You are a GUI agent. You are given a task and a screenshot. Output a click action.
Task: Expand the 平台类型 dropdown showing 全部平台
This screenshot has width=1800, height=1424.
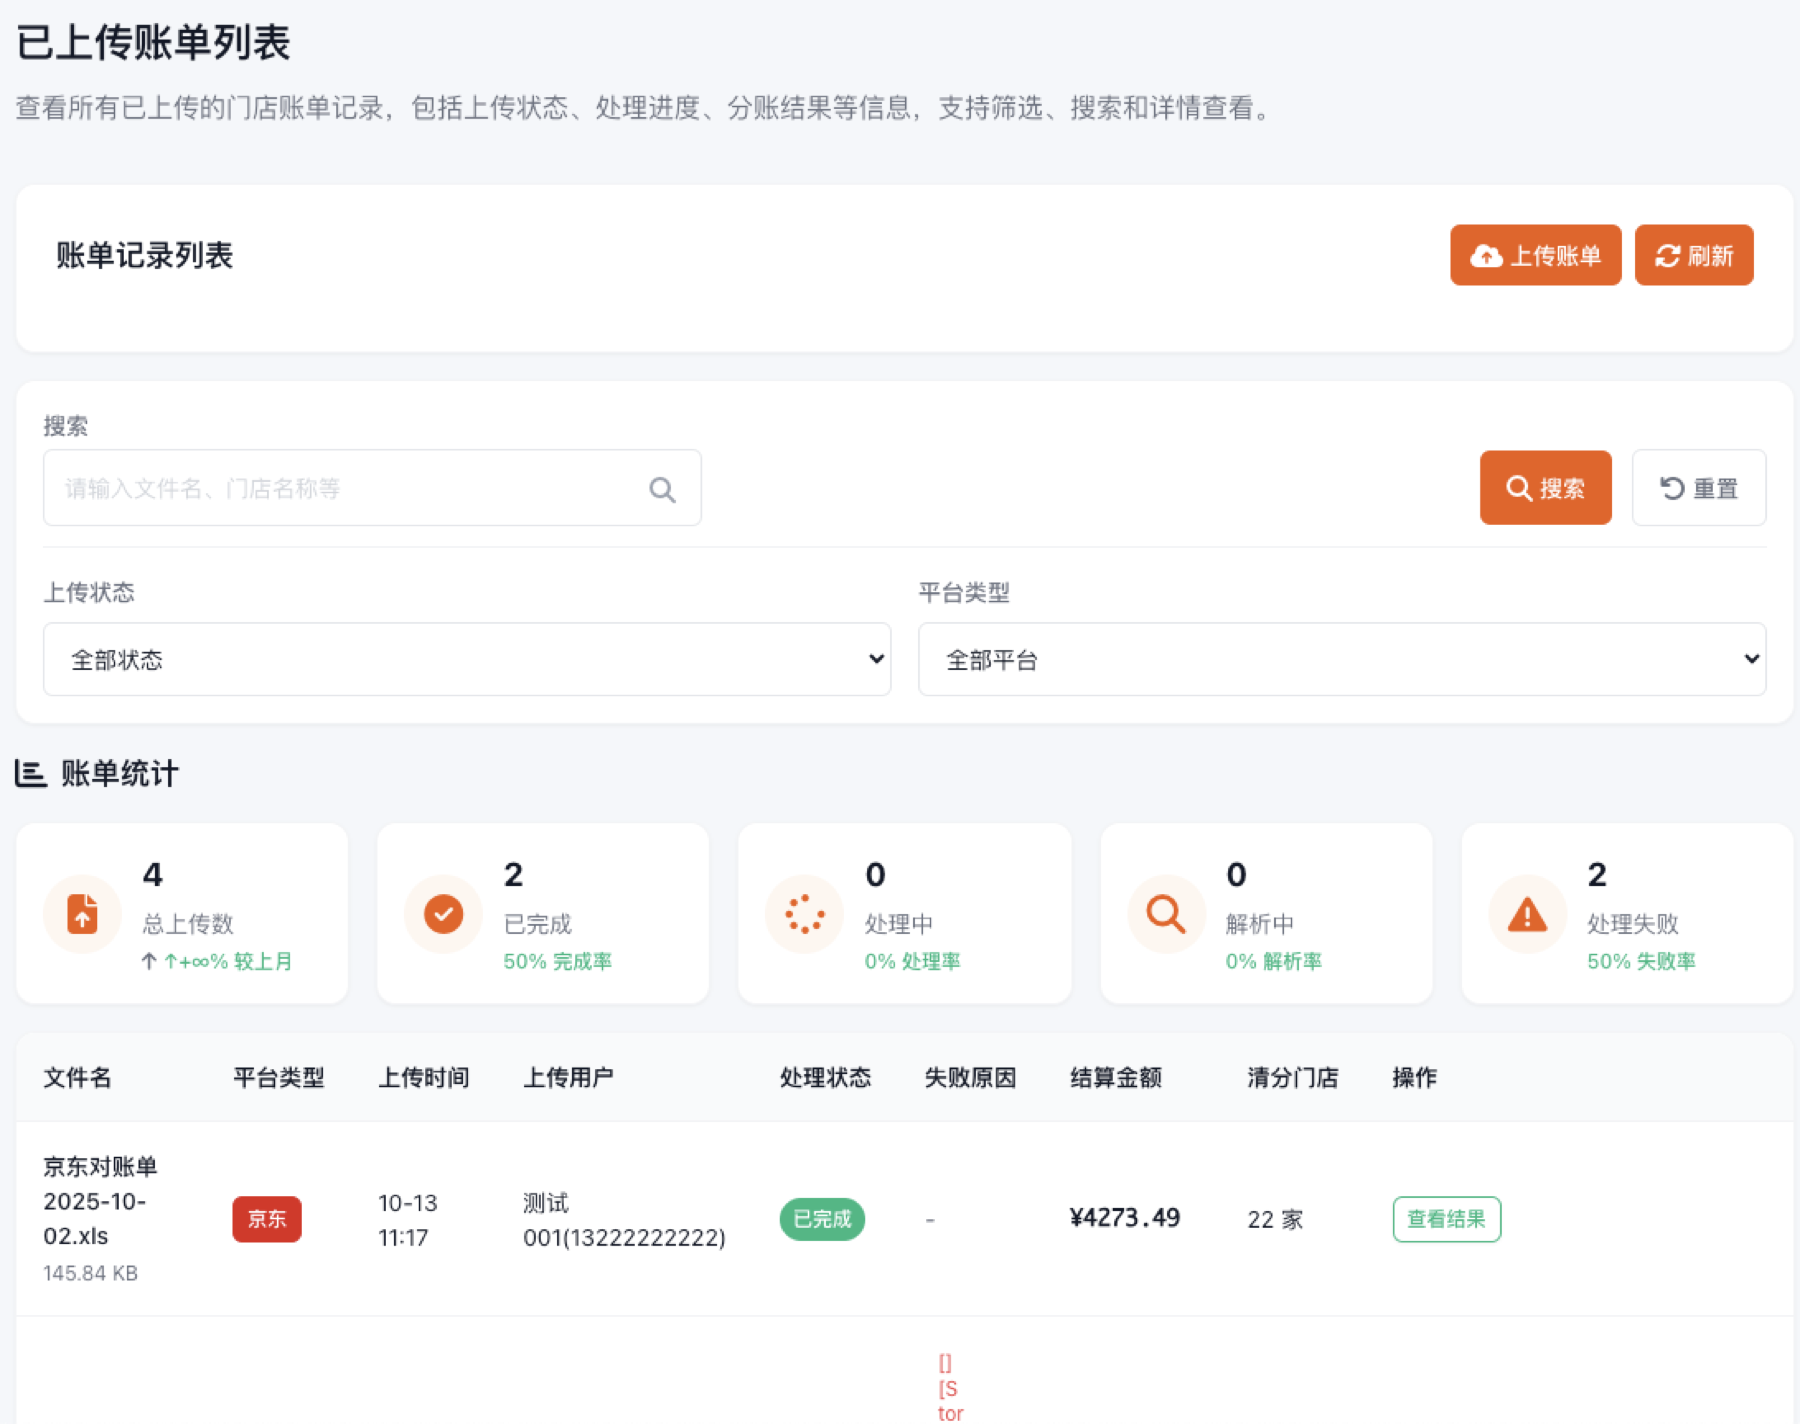pos(1341,659)
